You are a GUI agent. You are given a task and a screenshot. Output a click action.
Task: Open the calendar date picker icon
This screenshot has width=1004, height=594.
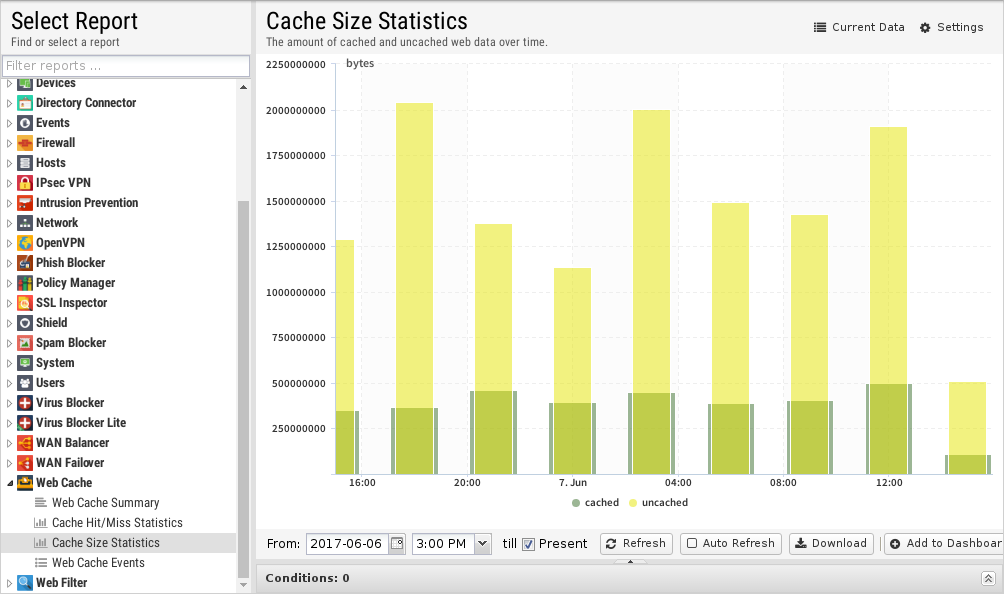coord(397,543)
